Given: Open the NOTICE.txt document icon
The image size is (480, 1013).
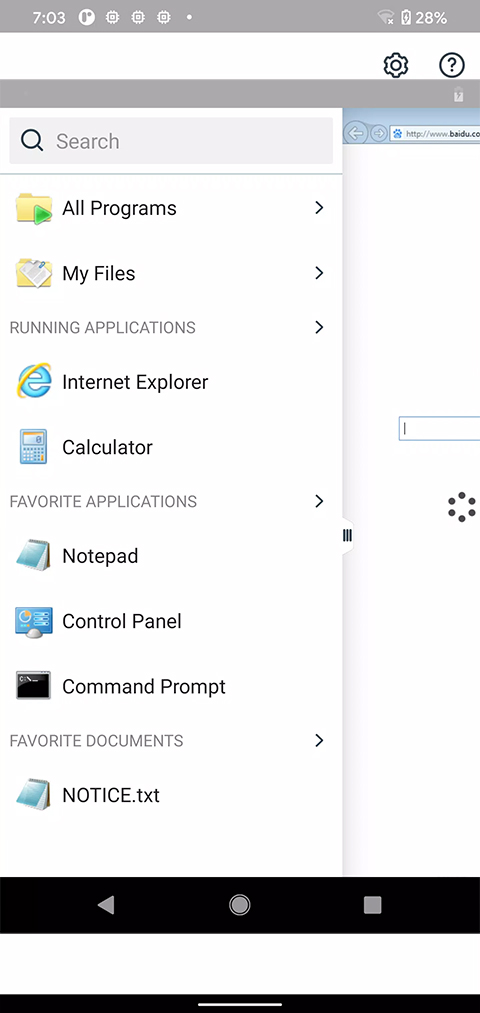Looking at the screenshot, I should pyautogui.click(x=34, y=795).
